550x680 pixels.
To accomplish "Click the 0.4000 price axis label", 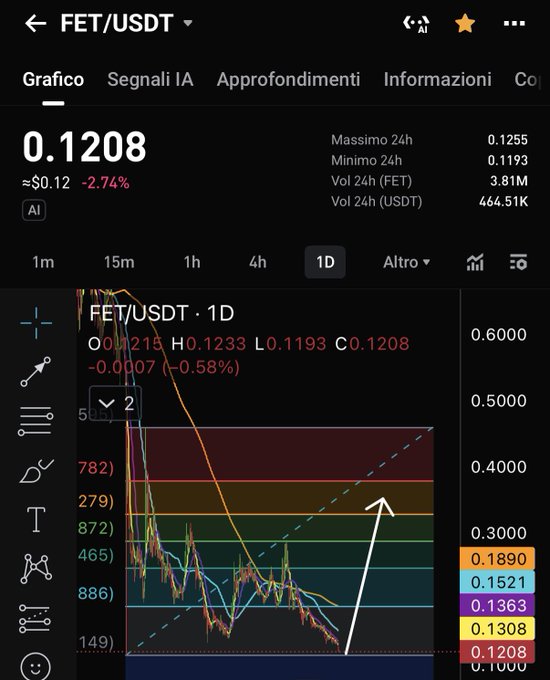I will (499, 467).
